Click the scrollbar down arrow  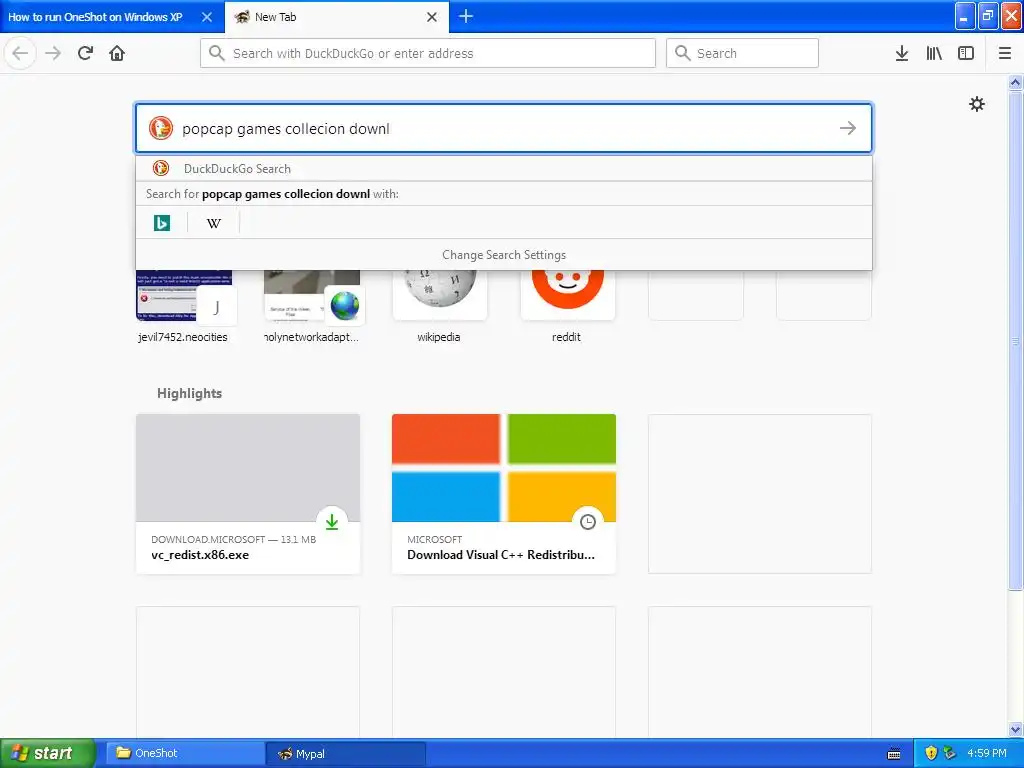point(1015,729)
